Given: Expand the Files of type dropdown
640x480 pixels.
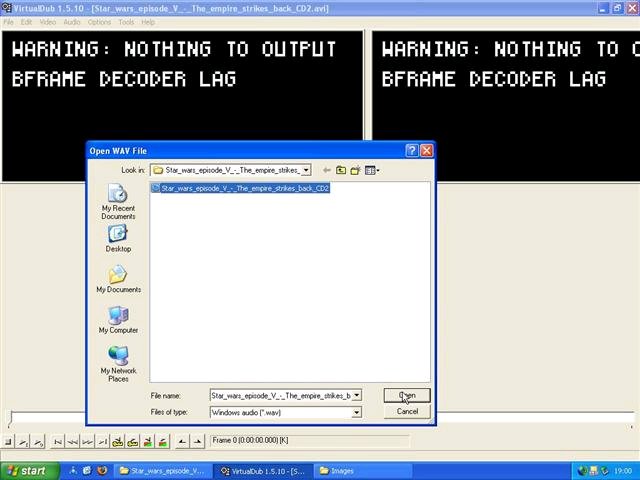Looking at the screenshot, I should pos(356,413).
